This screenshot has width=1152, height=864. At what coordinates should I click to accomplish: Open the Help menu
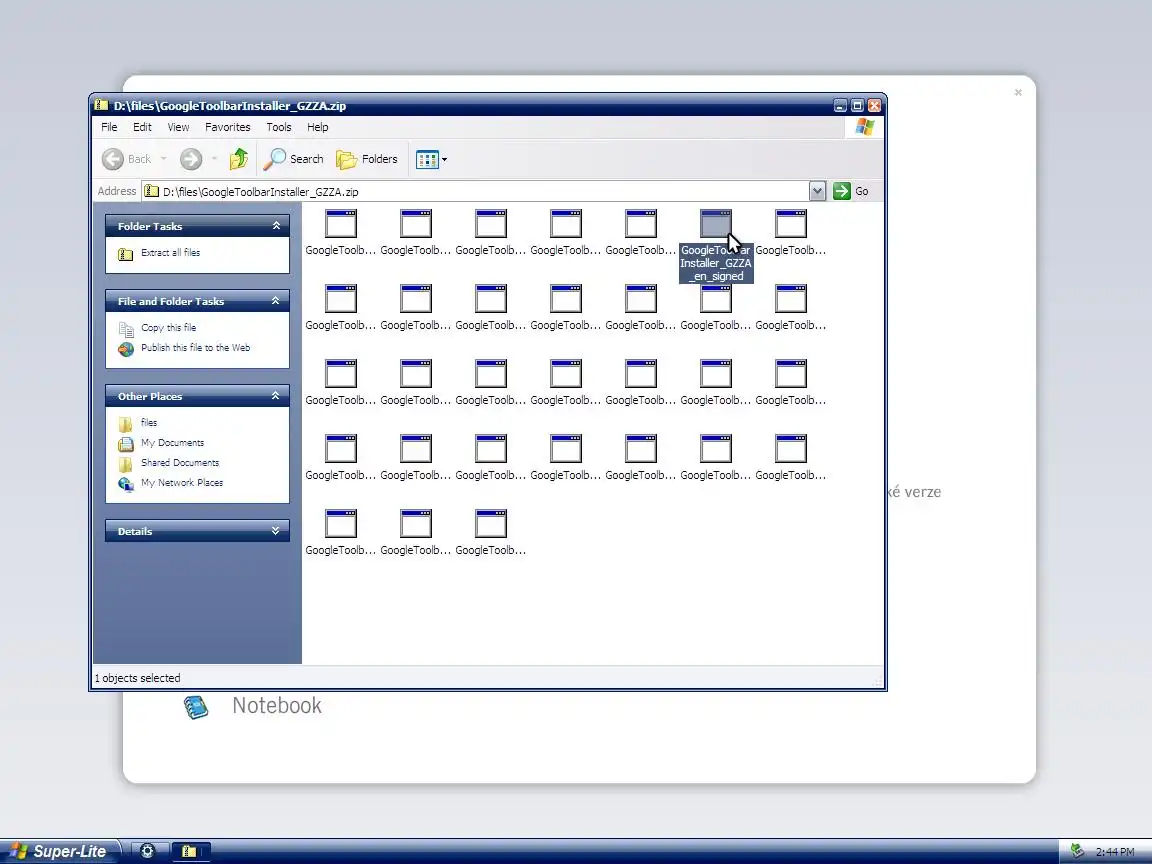[x=317, y=127]
